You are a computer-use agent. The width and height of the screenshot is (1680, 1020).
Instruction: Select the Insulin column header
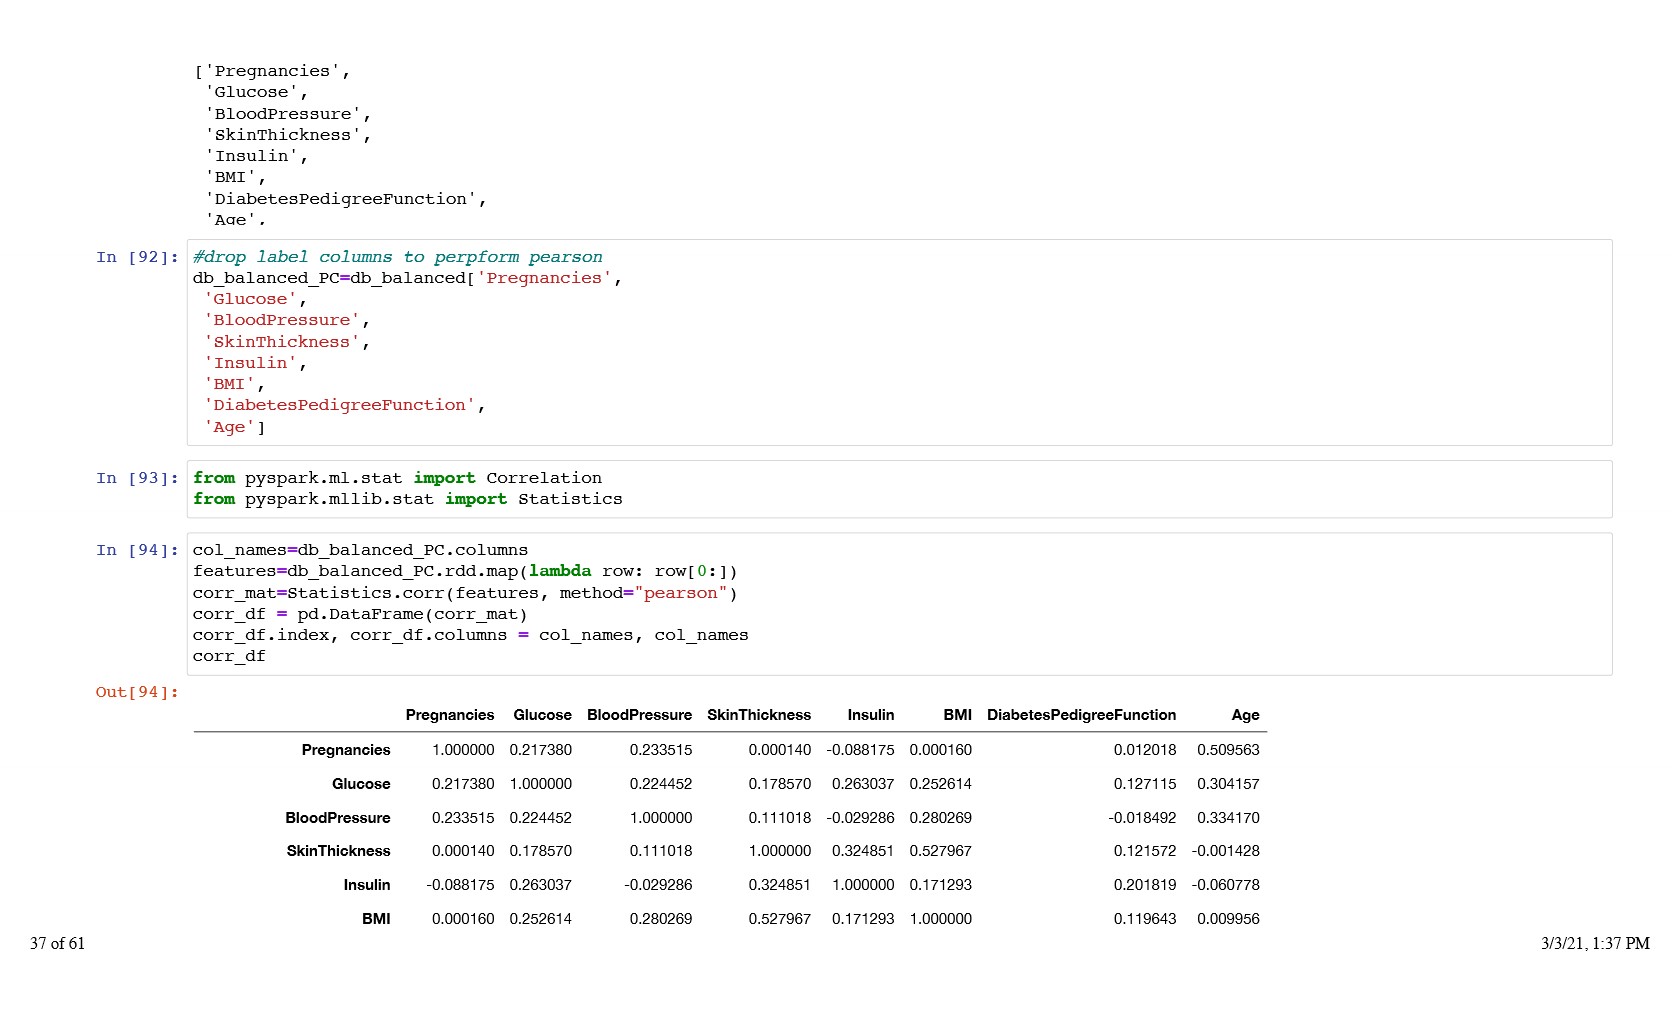coord(870,715)
